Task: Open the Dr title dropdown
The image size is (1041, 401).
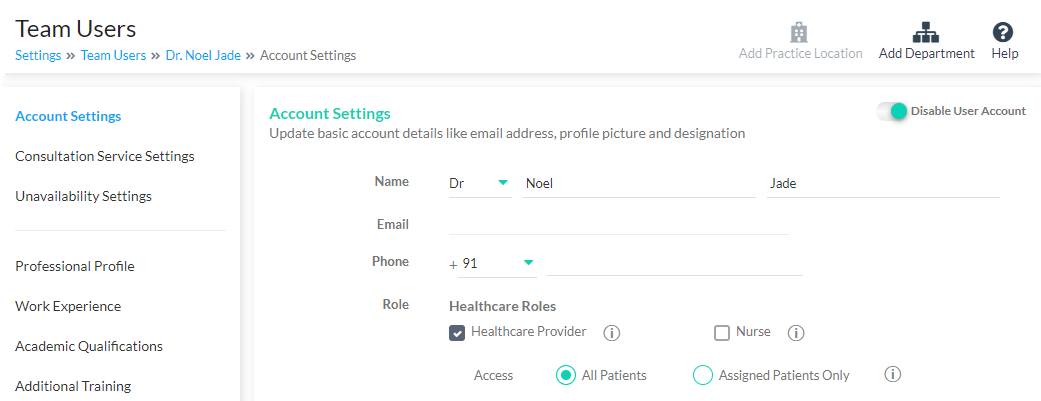Action: 480,184
